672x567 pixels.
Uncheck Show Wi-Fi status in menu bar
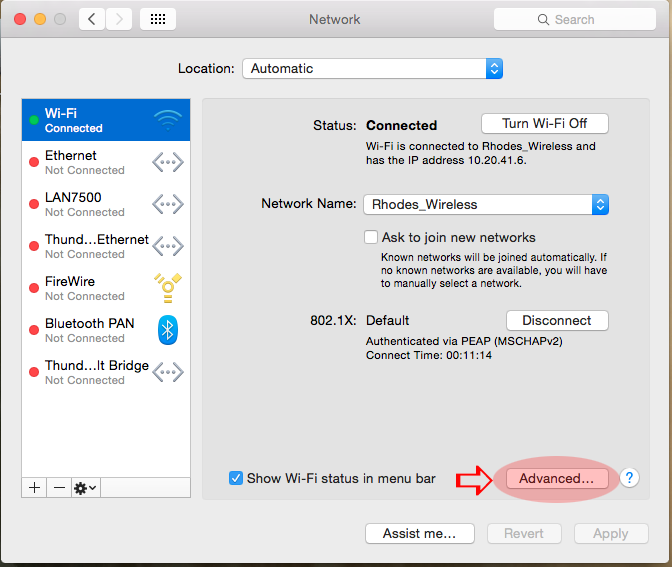(x=236, y=478)
